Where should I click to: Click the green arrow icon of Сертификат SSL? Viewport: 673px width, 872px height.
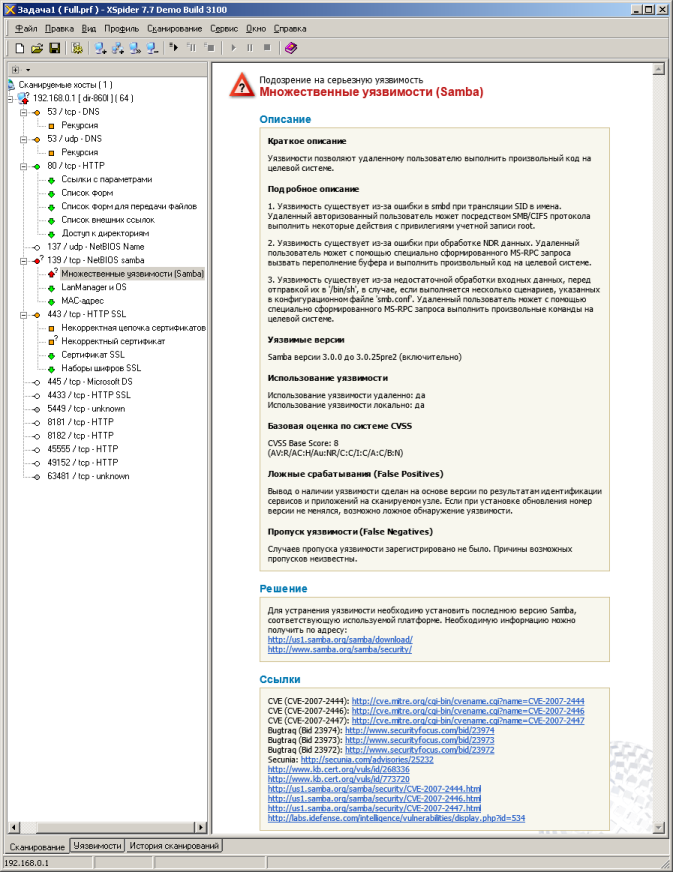[x=51, y=355]
